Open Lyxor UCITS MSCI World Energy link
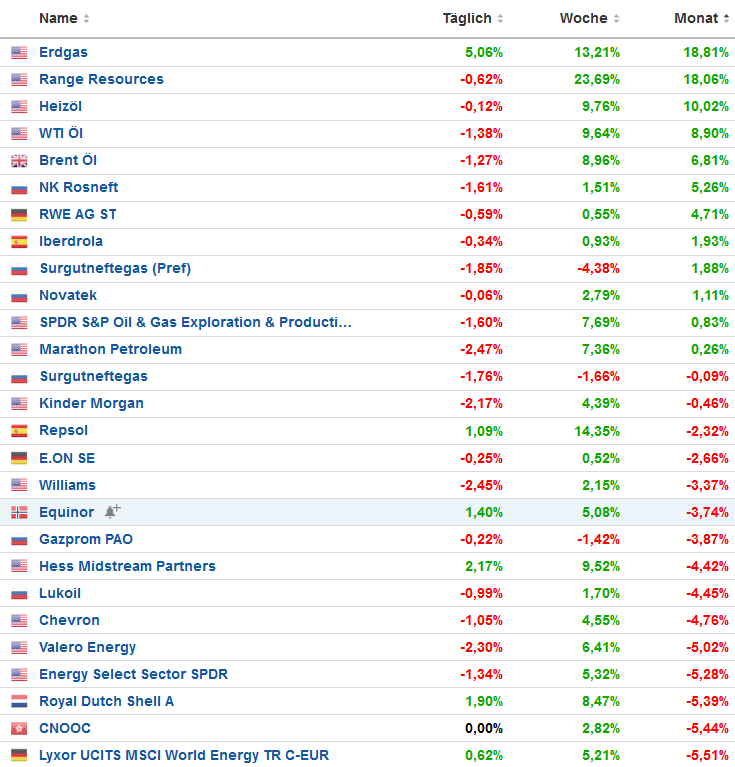 click(x=184, y=755)
